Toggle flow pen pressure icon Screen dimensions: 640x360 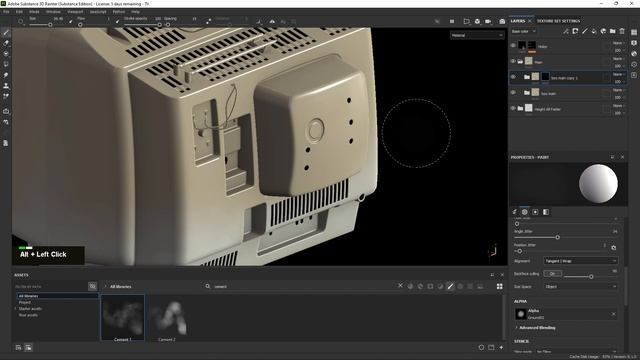point(118,21)
